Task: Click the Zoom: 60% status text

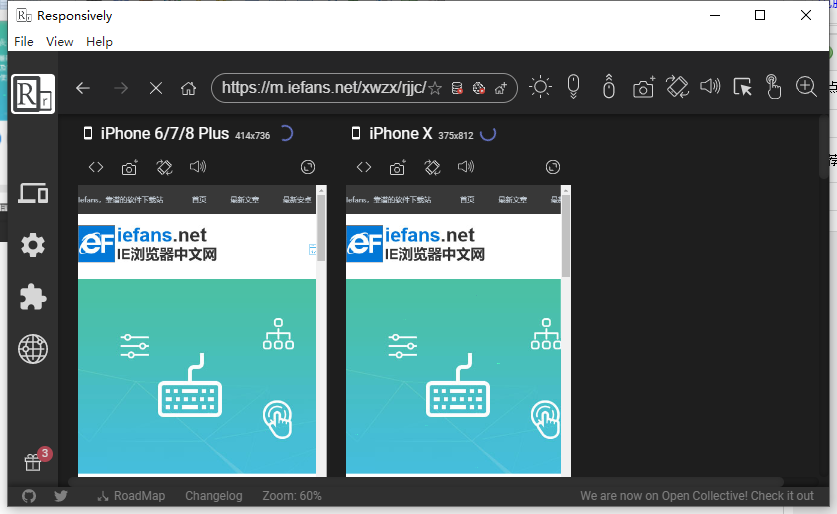Action: (x=292, y=496)
